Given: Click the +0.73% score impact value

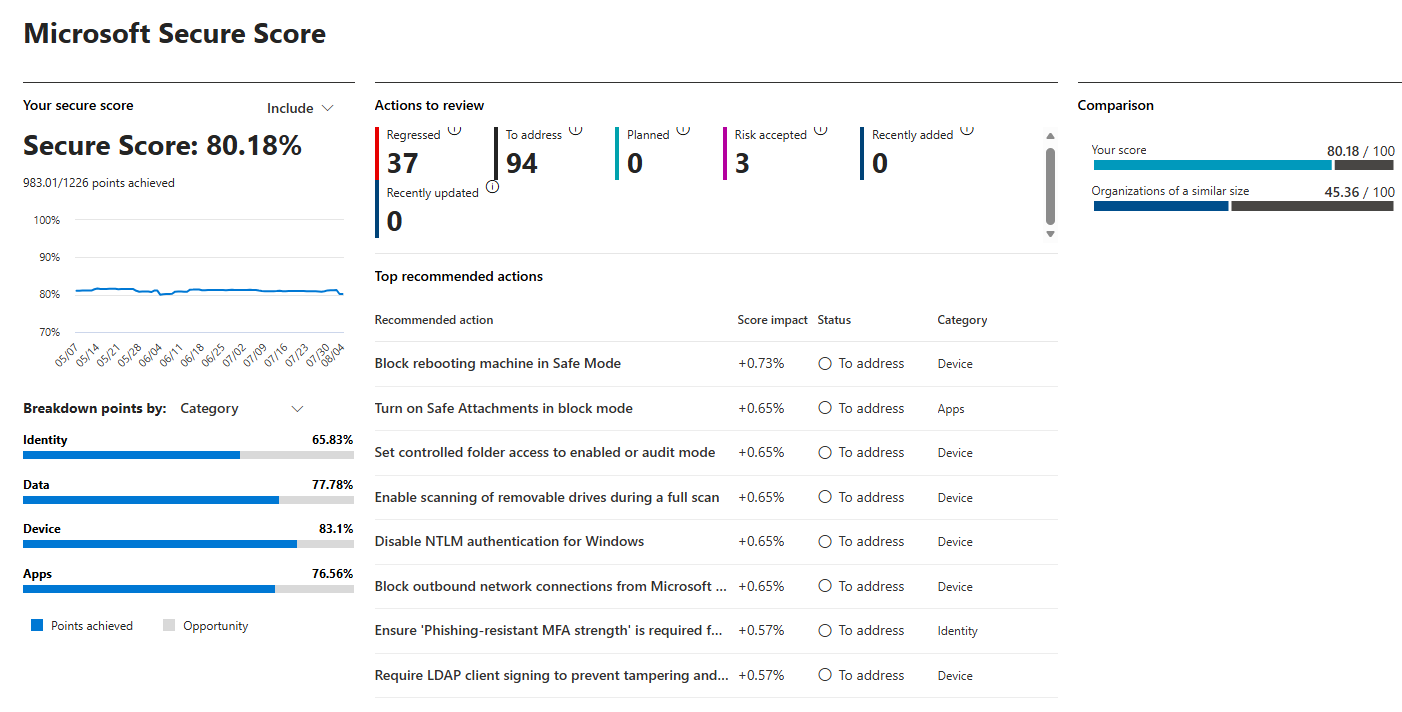Looking at the screenshot, I should (761, 364).
